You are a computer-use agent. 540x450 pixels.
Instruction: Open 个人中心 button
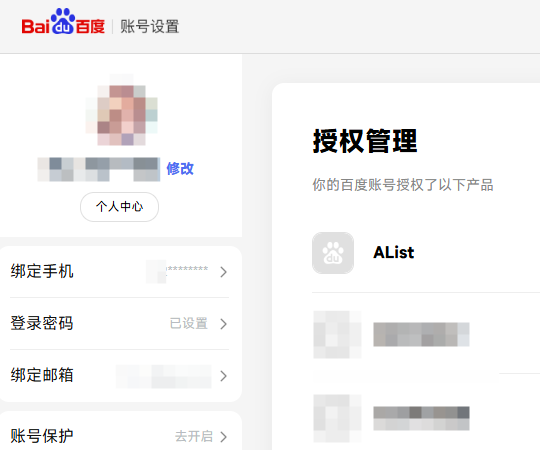pyautogui.click(x=120, y=207)
